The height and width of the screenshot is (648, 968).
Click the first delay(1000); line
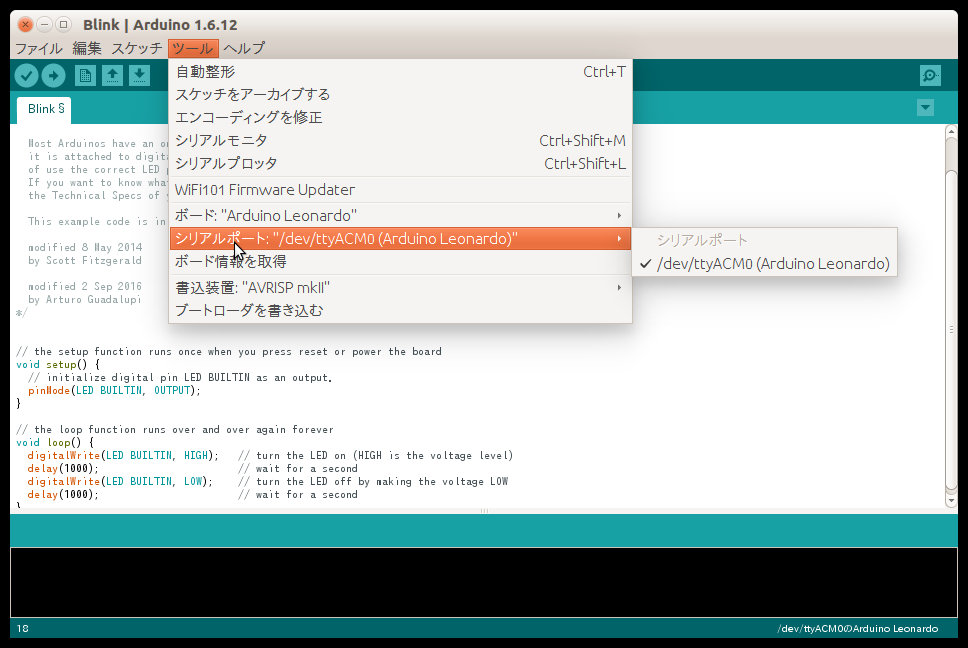coord(63,468)
